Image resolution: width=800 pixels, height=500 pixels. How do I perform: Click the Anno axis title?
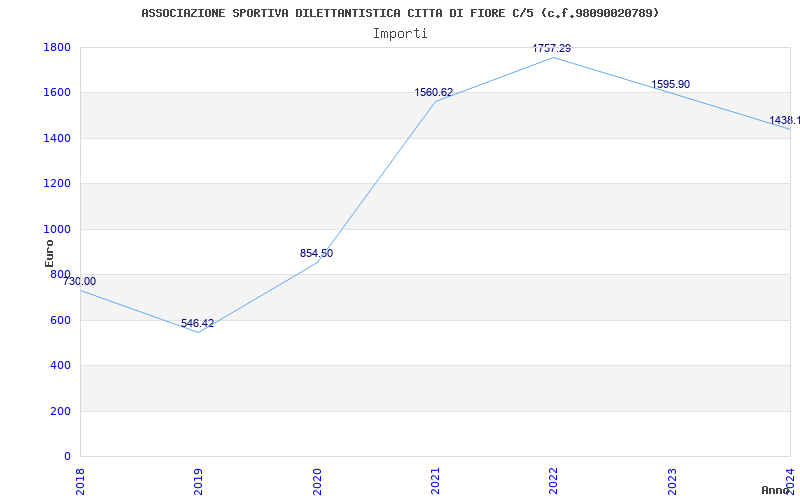[x=775, y=490]
